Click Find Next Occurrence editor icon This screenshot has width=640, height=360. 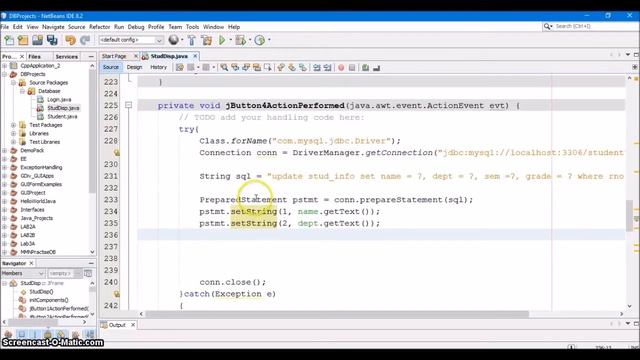246,67
